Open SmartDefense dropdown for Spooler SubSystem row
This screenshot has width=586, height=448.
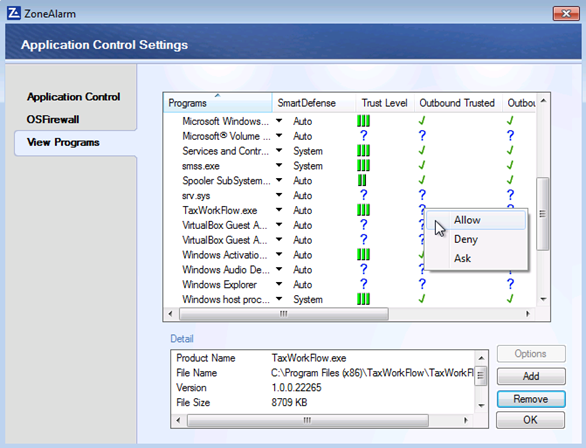[x=279, y=180]
